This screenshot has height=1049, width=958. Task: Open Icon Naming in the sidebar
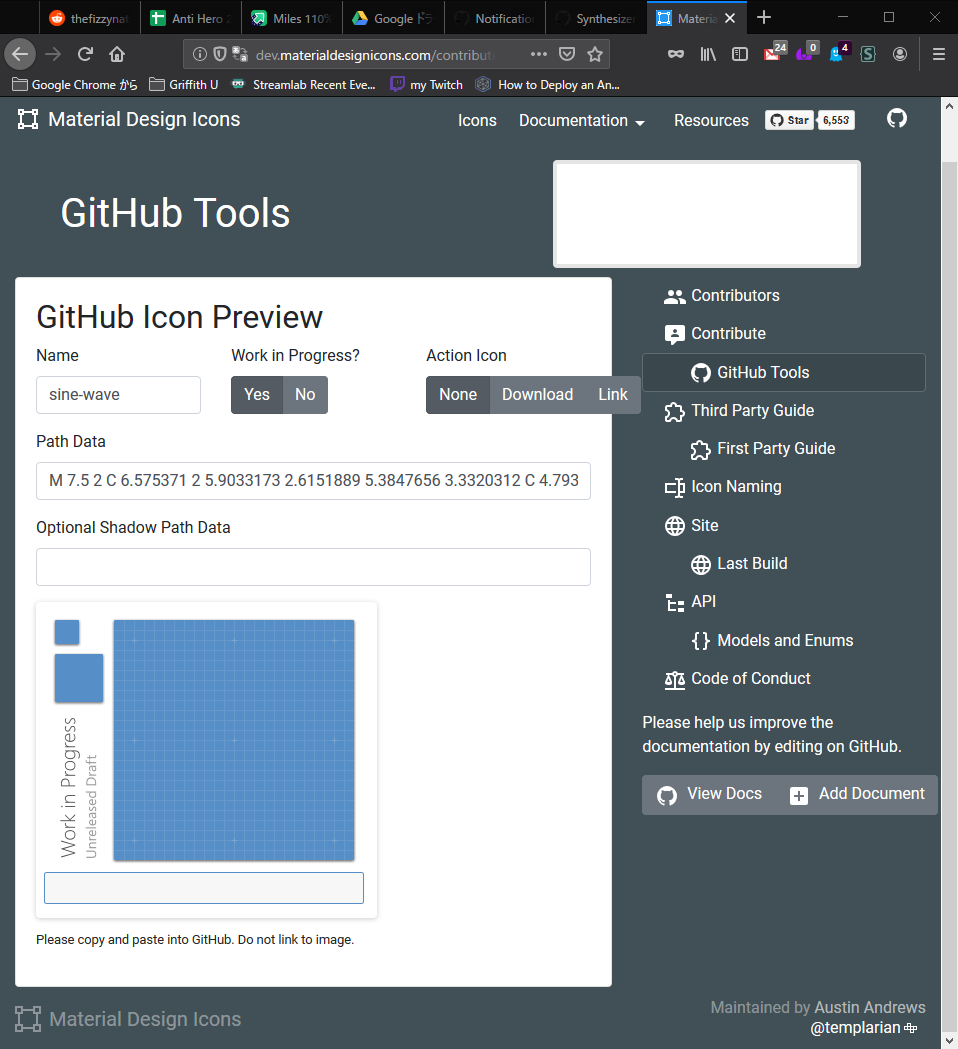[736, 487]
